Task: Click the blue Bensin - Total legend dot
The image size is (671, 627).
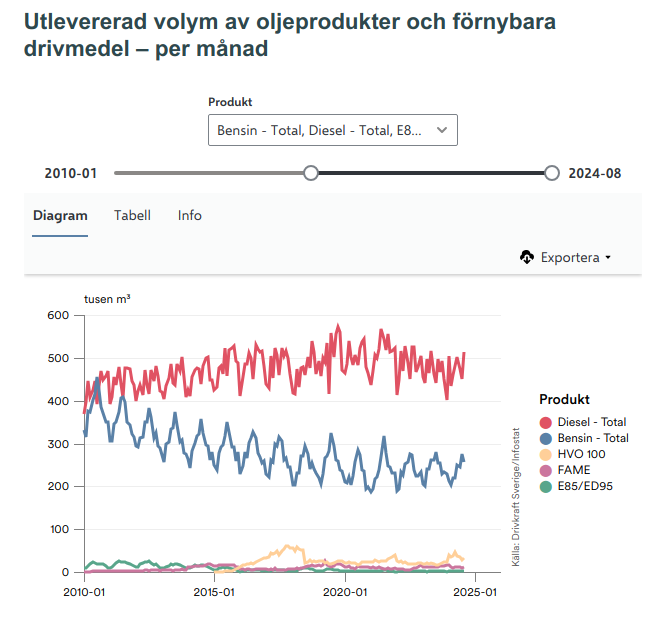Action: (x=546, y=439)
